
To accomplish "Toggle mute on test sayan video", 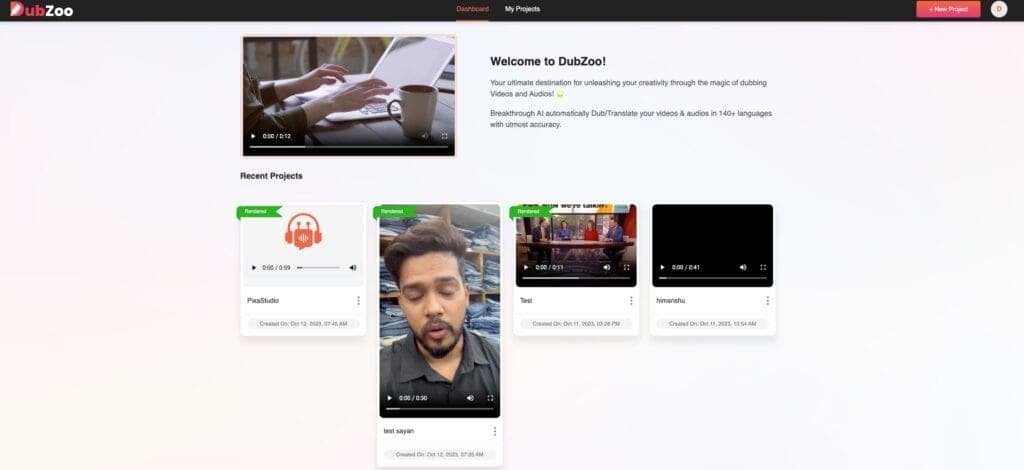I will coord(470,398).
